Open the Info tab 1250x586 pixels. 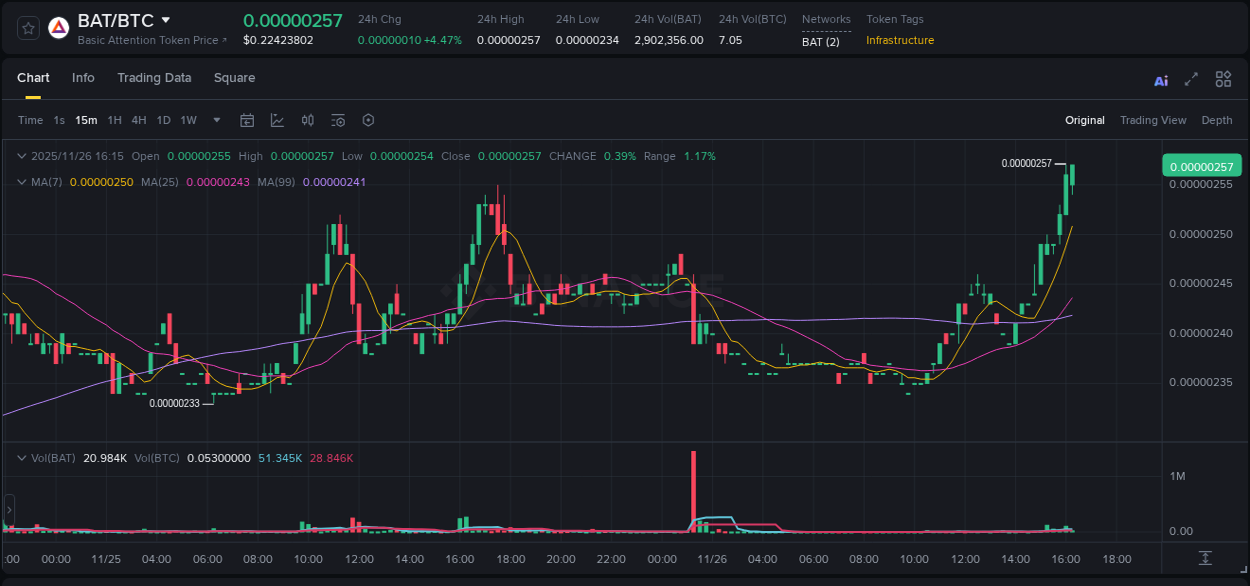click(83, 78)
